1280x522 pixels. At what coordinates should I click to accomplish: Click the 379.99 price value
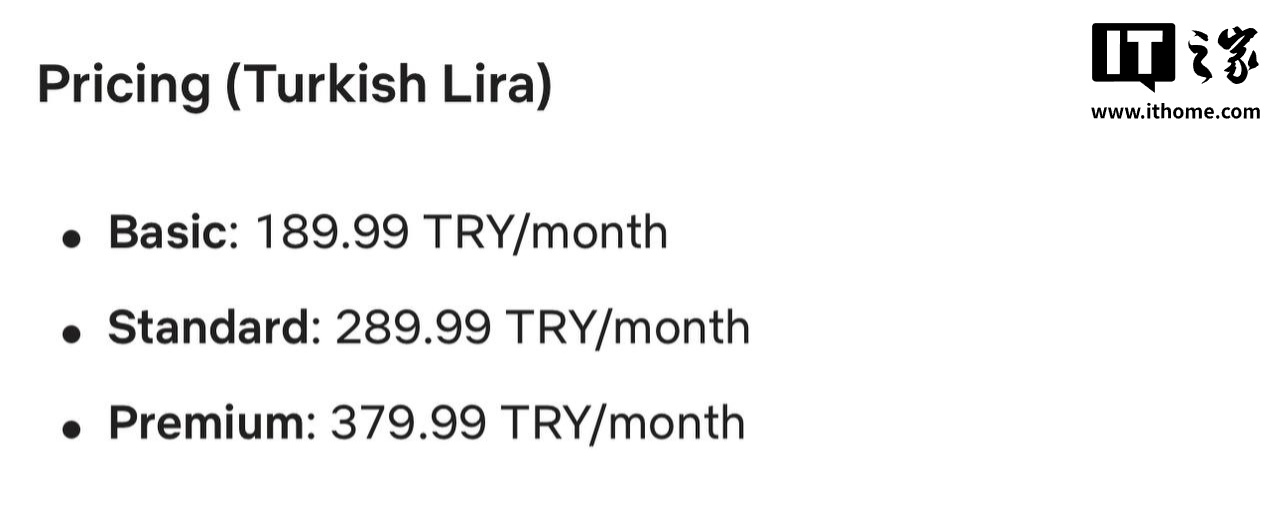tap(409, 422)
